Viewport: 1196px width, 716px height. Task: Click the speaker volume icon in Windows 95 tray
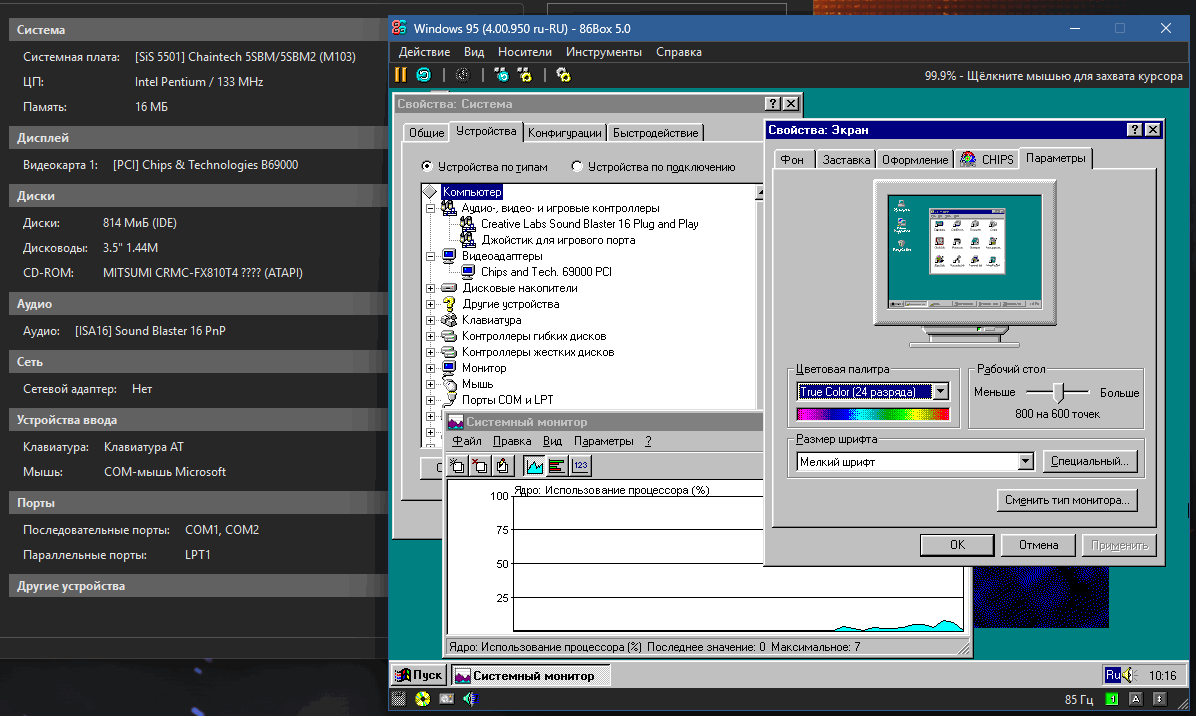point(1129,675)
